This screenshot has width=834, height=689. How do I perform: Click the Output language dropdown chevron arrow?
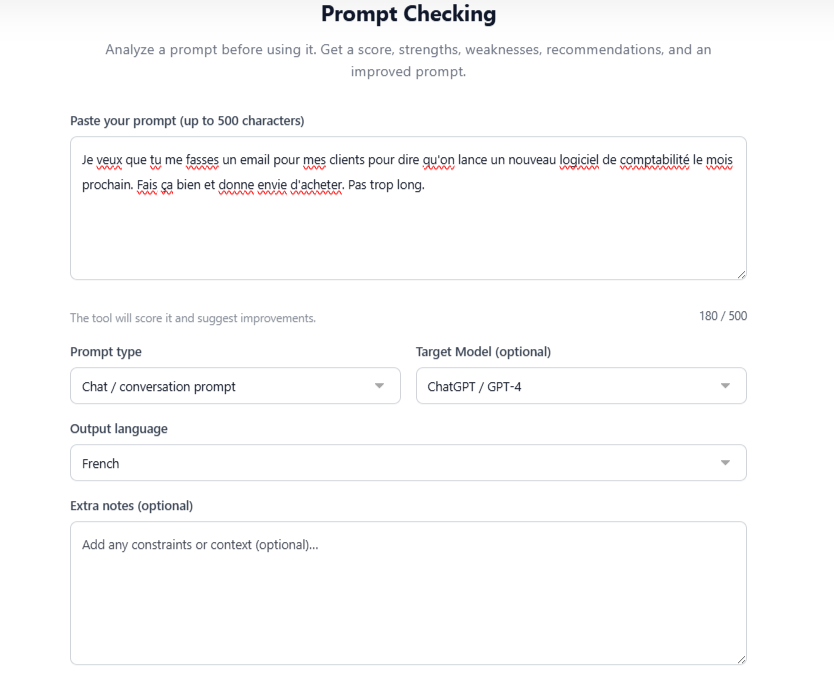click(725, 463)
